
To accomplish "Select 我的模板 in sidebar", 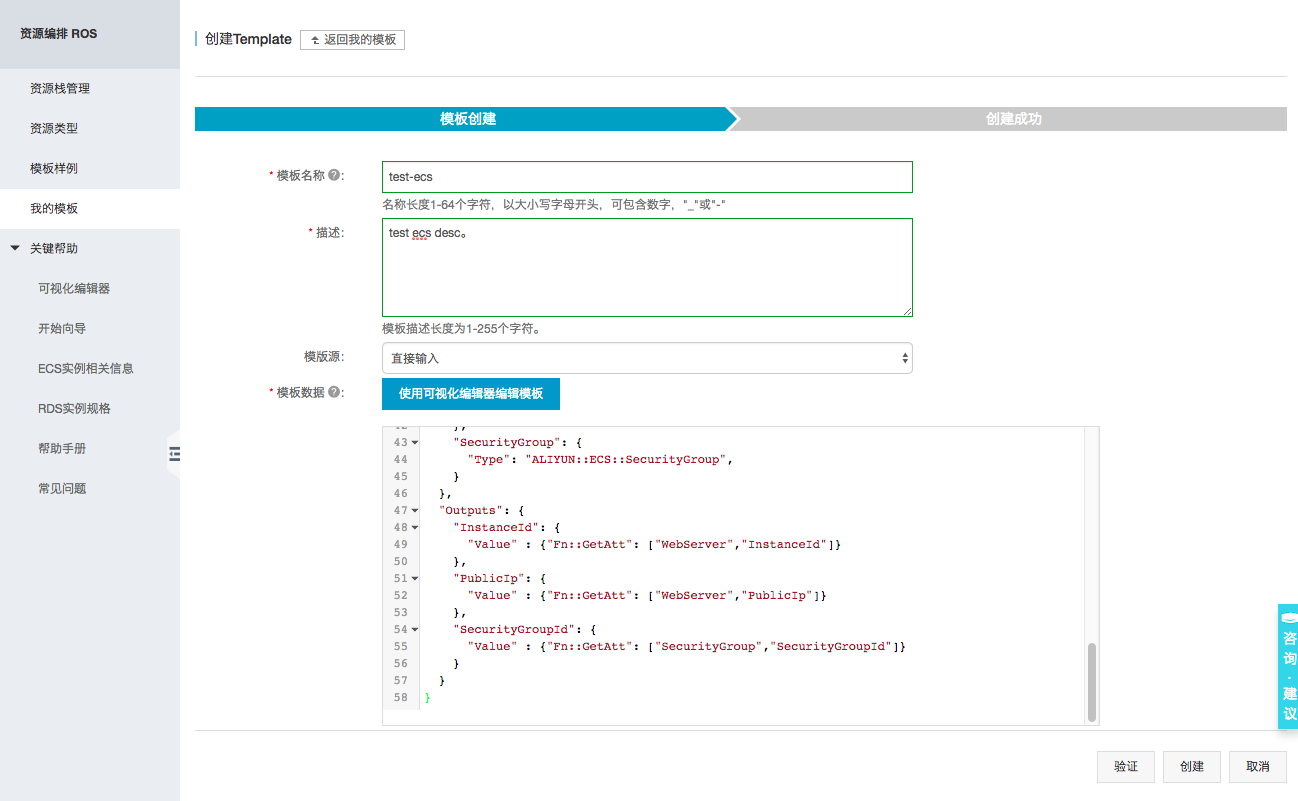I will pos(90,209).
